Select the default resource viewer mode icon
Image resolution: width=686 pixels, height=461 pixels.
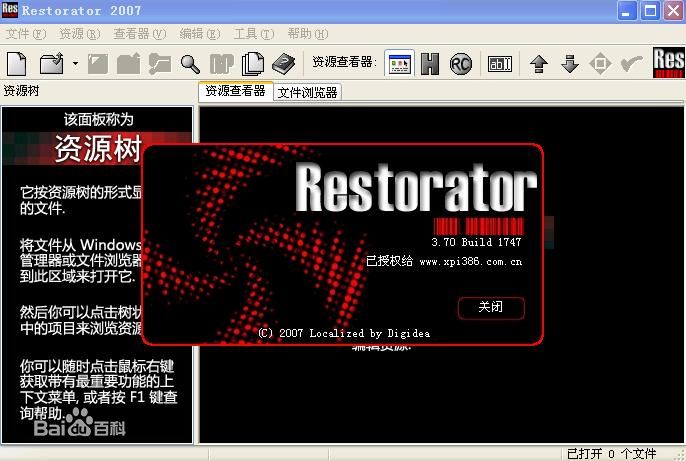[400, 64]
